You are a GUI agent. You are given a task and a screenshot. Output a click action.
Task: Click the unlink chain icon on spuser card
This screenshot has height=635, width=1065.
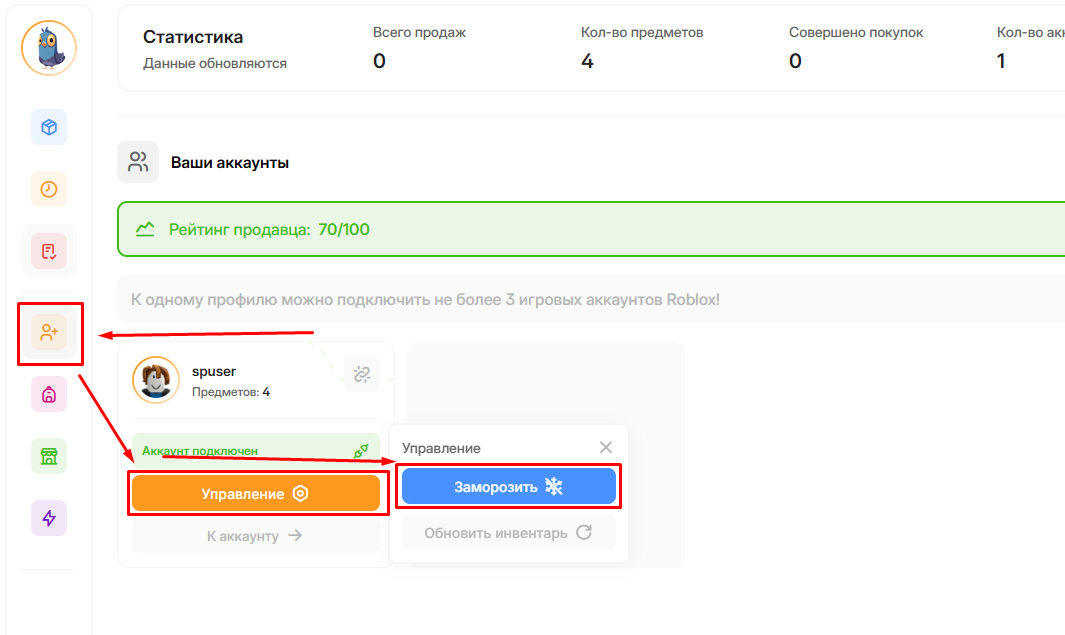[x=362, y=374]
